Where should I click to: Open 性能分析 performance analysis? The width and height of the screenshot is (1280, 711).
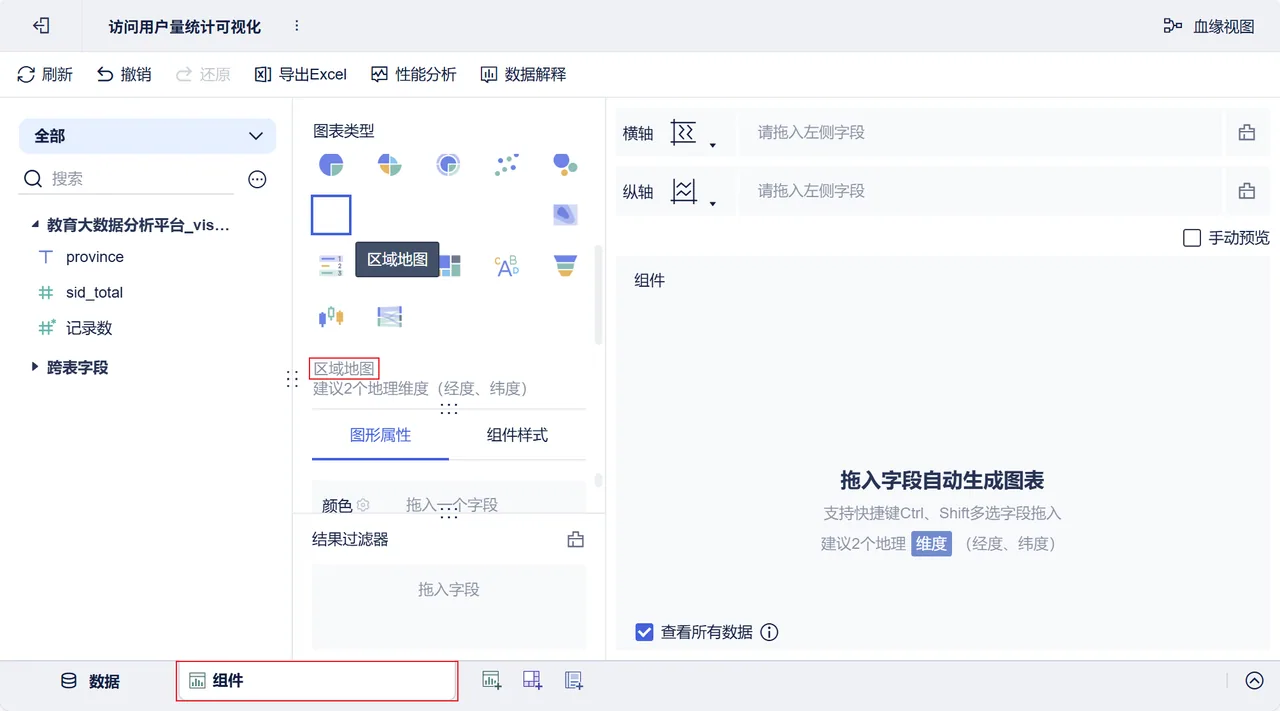(413, 74)
